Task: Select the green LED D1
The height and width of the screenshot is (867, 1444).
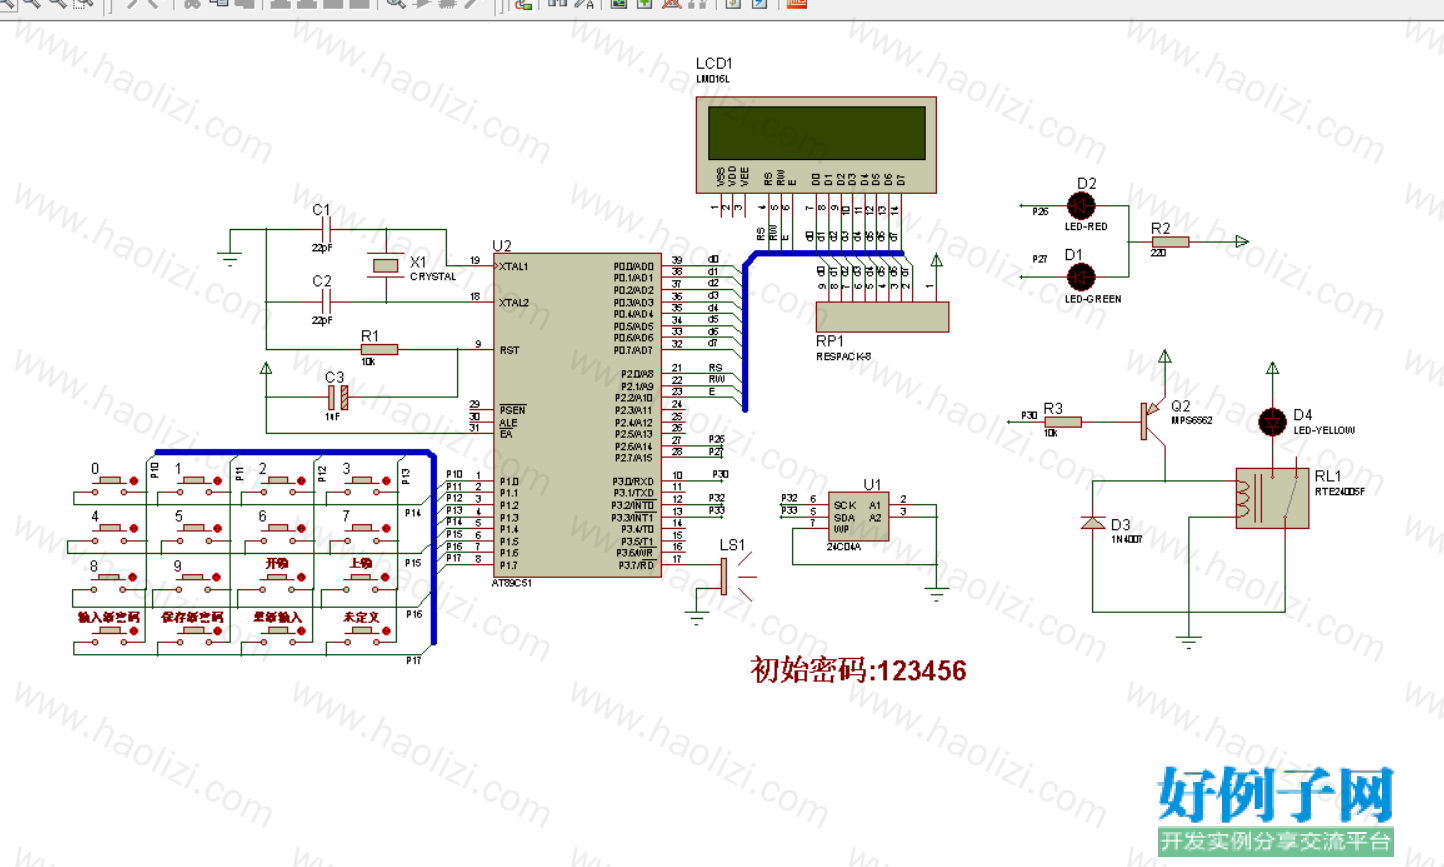Action: pyautogui.click(x=1081, y=277)
